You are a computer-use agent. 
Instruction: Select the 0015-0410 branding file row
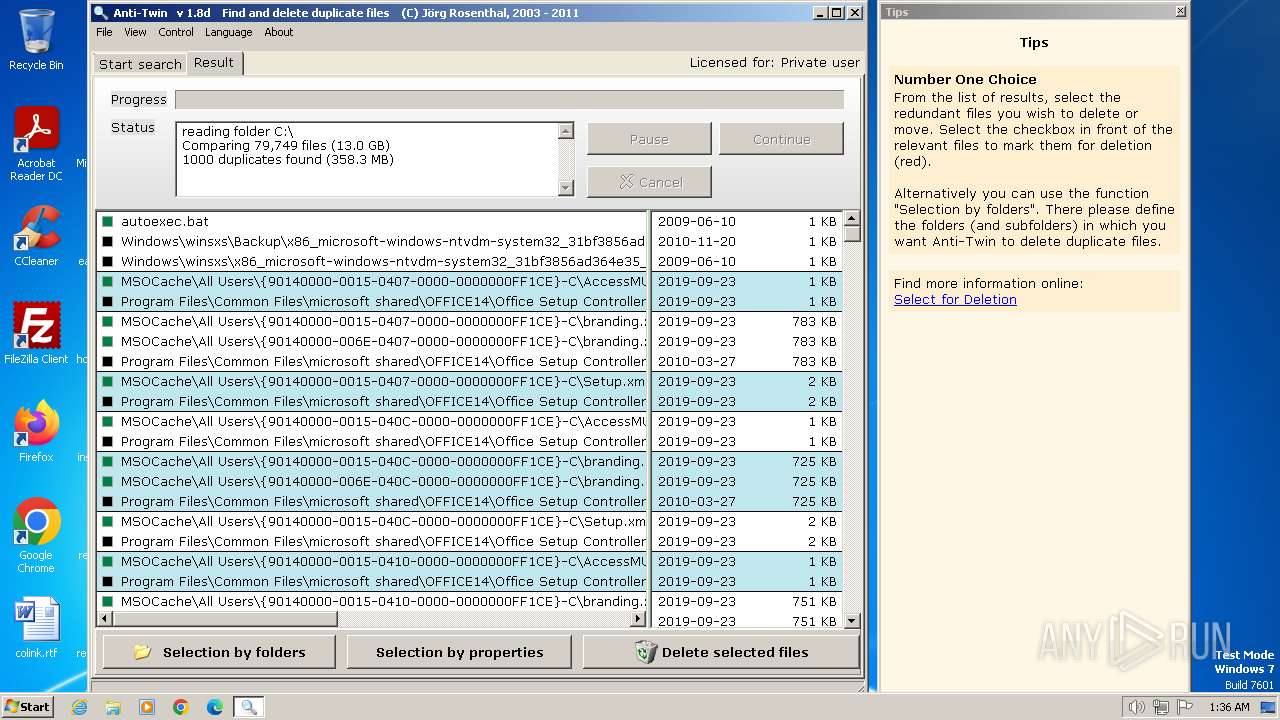372,602
